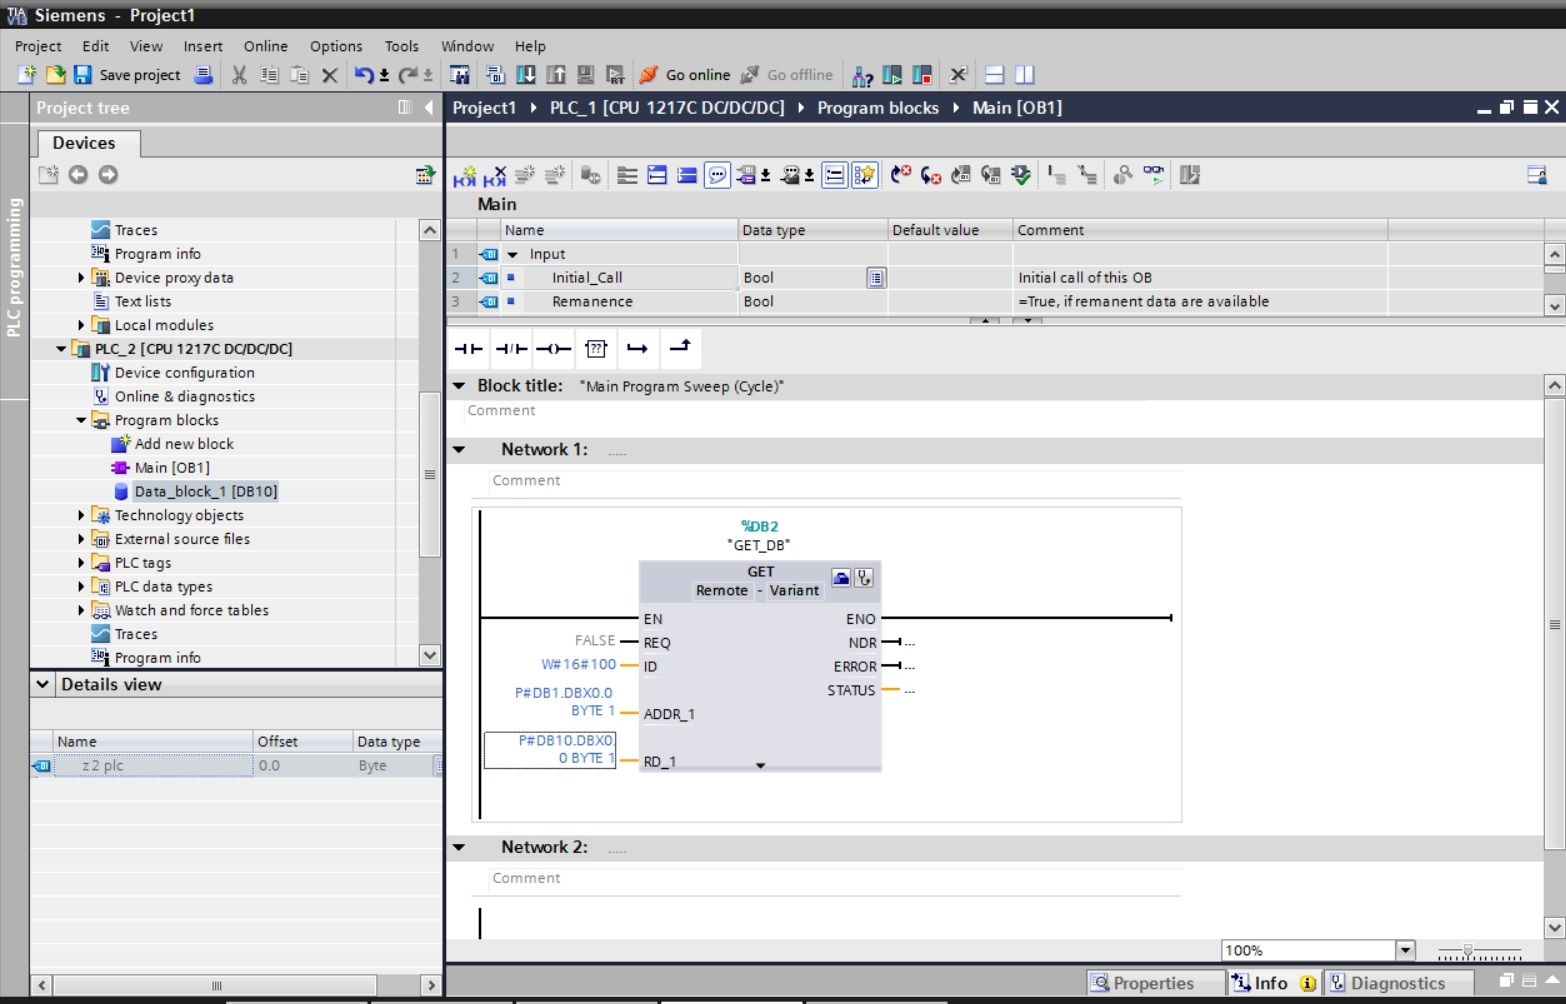The width and height of the screenshot is (1566, 1004).
Task: Switch to the Diagnostics tab
Action: click(1398, 983)
